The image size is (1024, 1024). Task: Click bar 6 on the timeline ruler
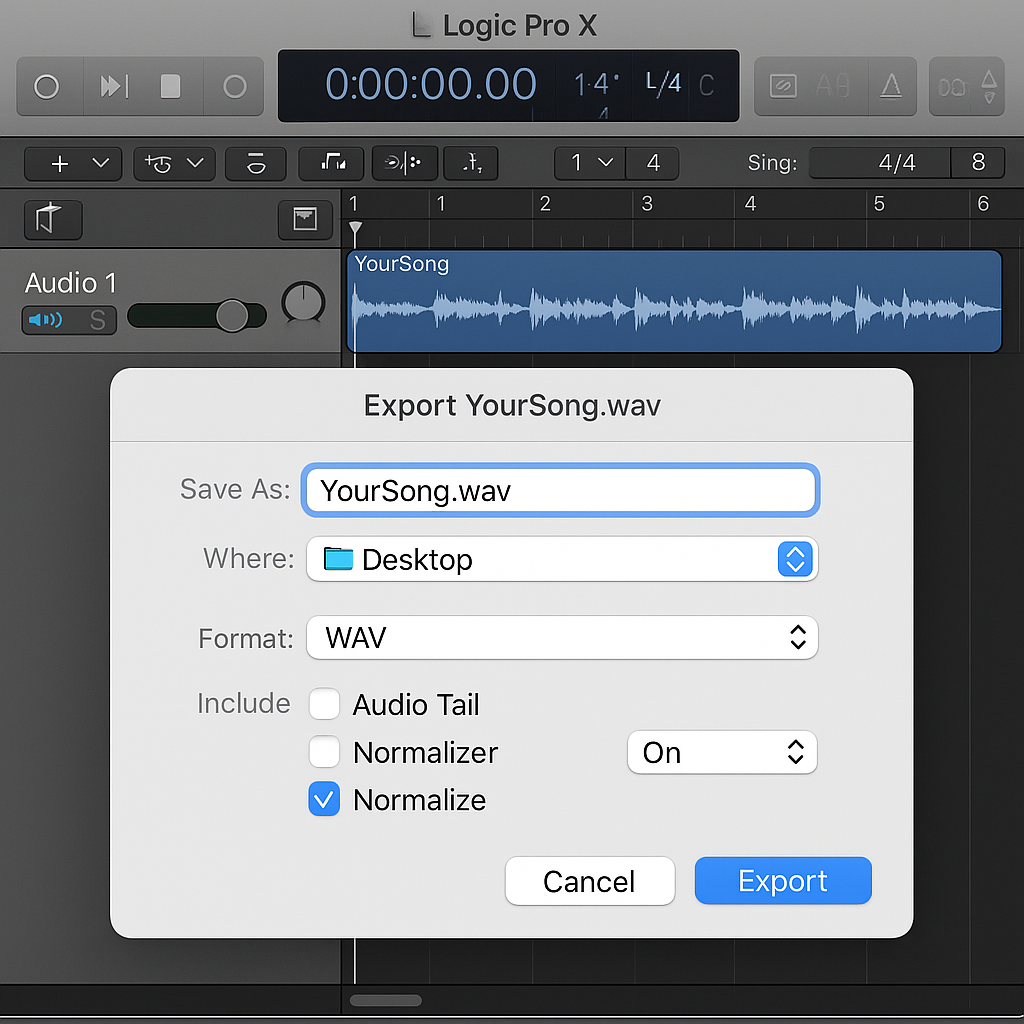tap(983, 204)
